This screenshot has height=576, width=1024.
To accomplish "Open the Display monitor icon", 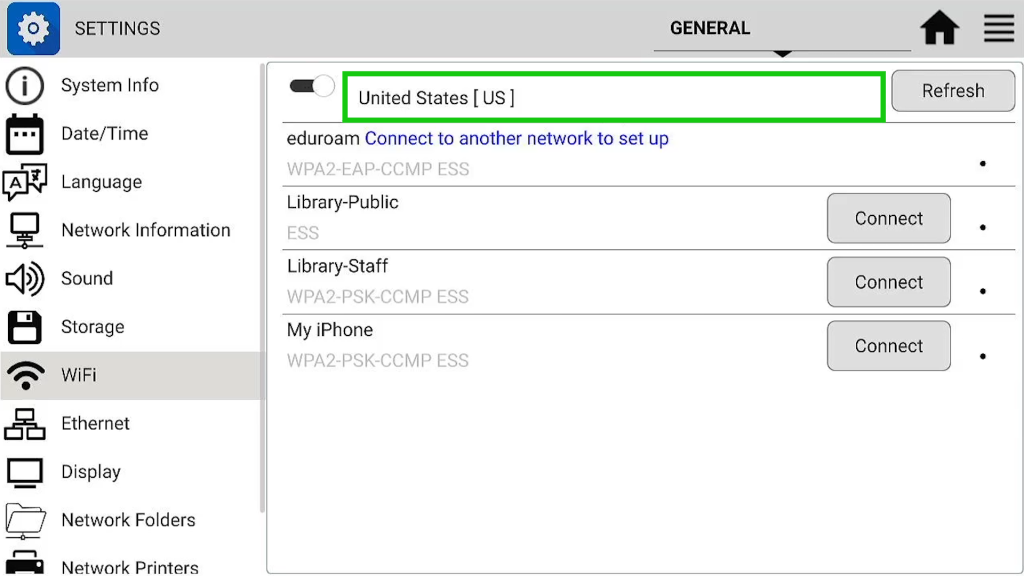I will [25, 473].
